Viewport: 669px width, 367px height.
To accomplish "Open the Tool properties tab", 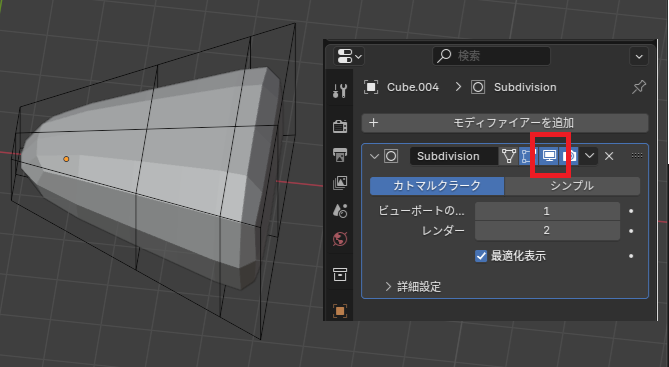I will point(340,91).
